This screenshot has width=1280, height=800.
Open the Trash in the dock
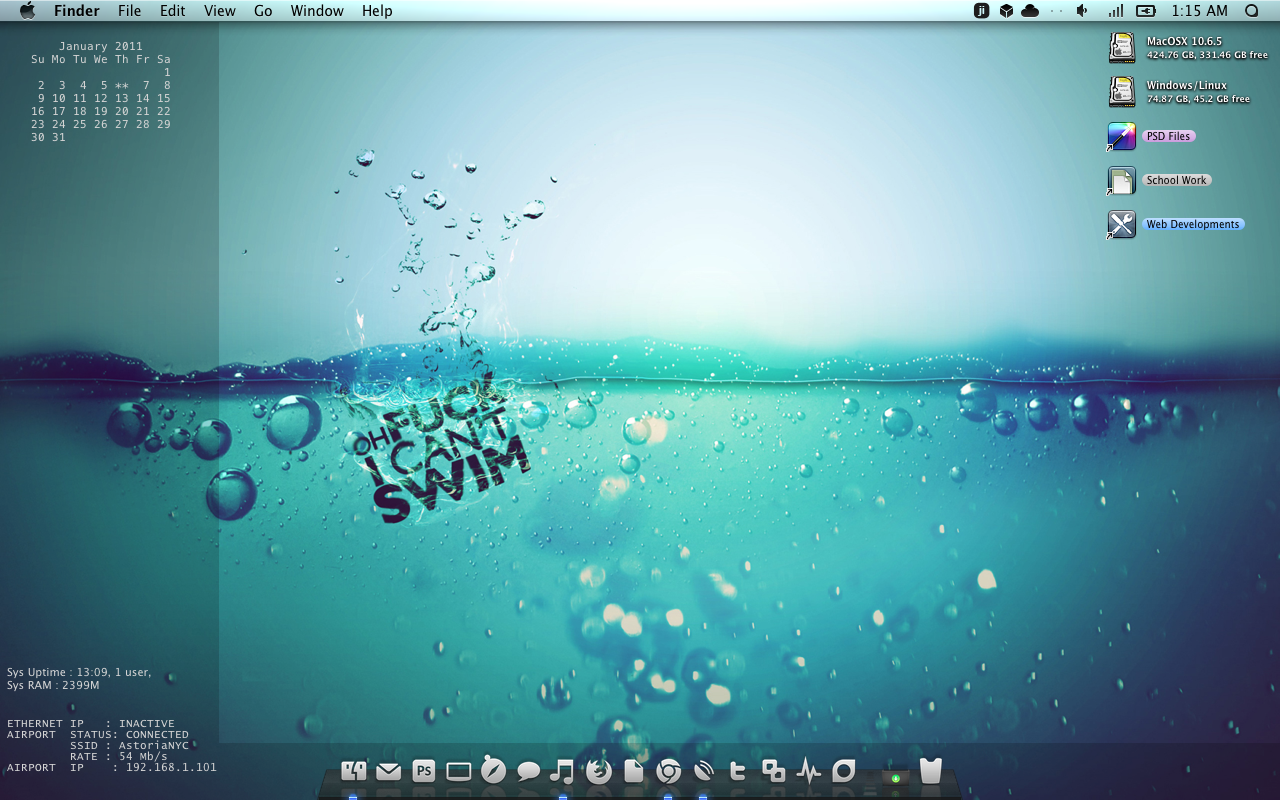(x=930, y=770)
